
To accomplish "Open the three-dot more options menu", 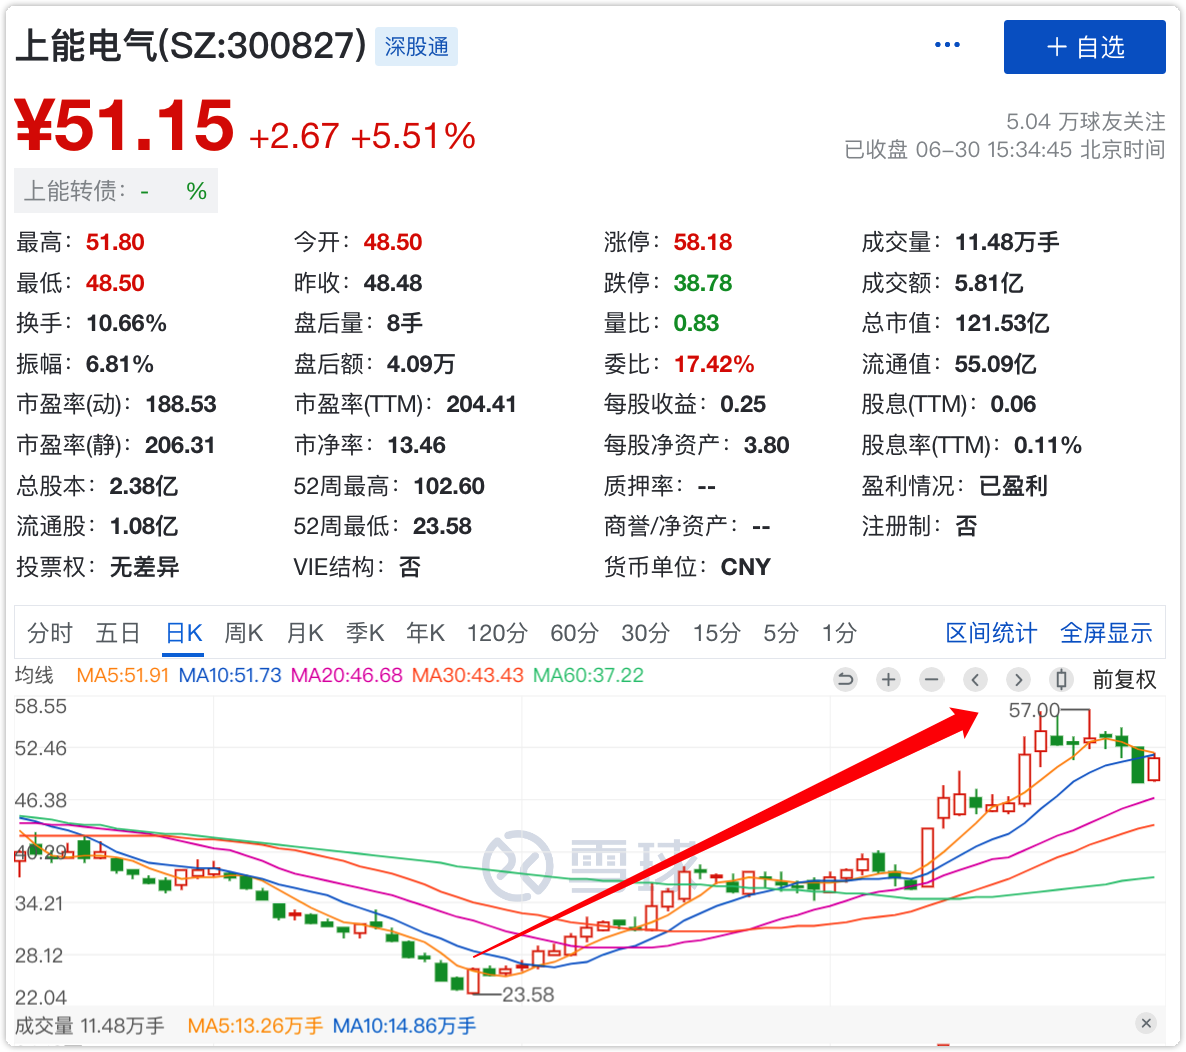I will click(947, 45).
